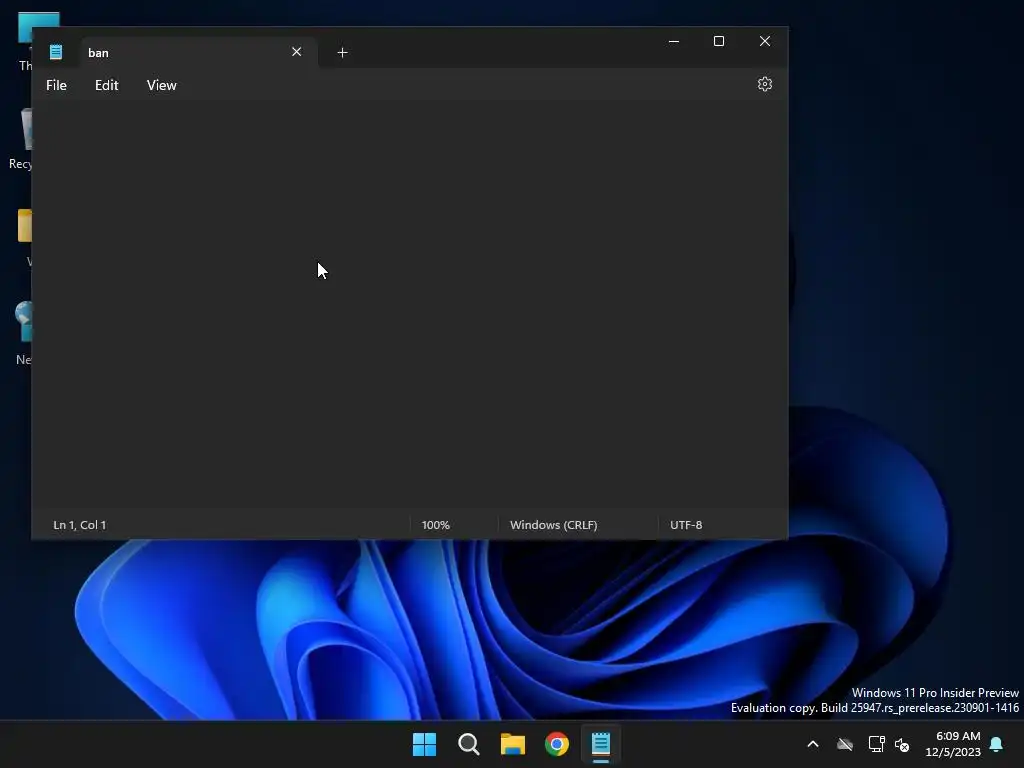Click the muted volume tray icon
The image size is (1024, 768).
902,744
